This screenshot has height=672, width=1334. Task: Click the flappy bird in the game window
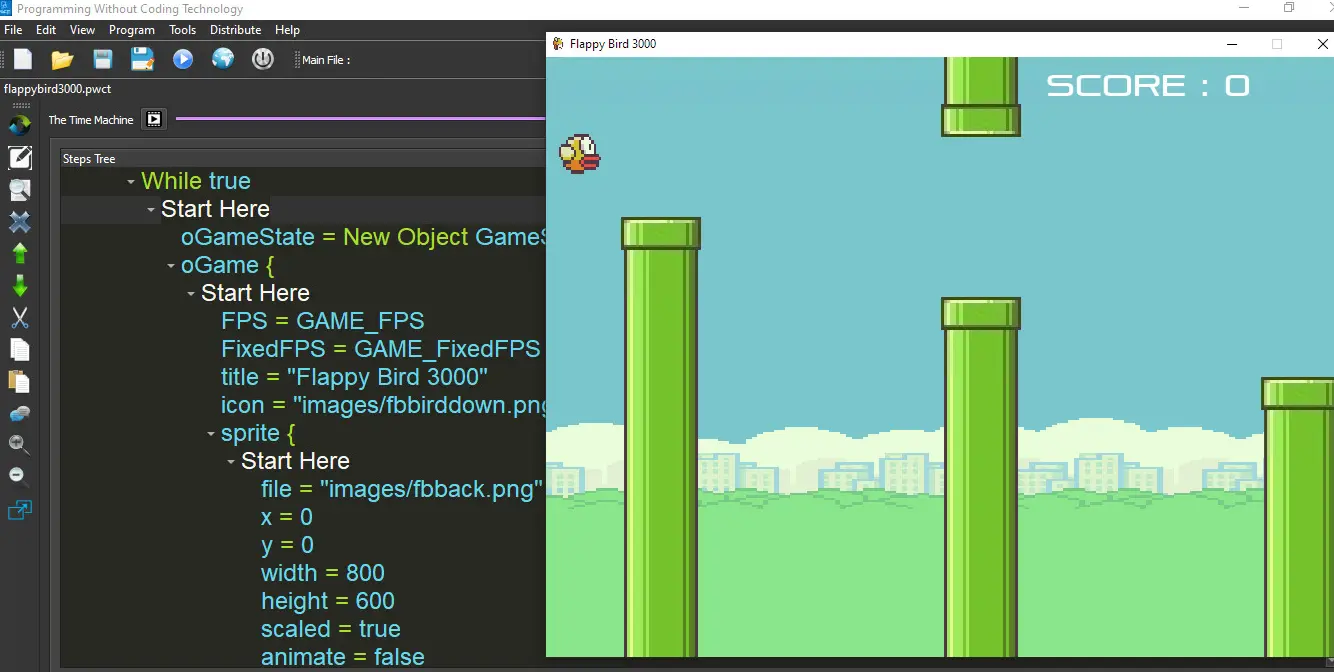pyautogui.click(x=579, y=154)
